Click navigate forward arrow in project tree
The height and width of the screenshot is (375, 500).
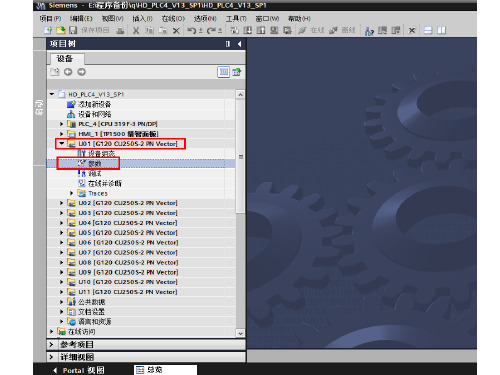[x=81, y=72]
